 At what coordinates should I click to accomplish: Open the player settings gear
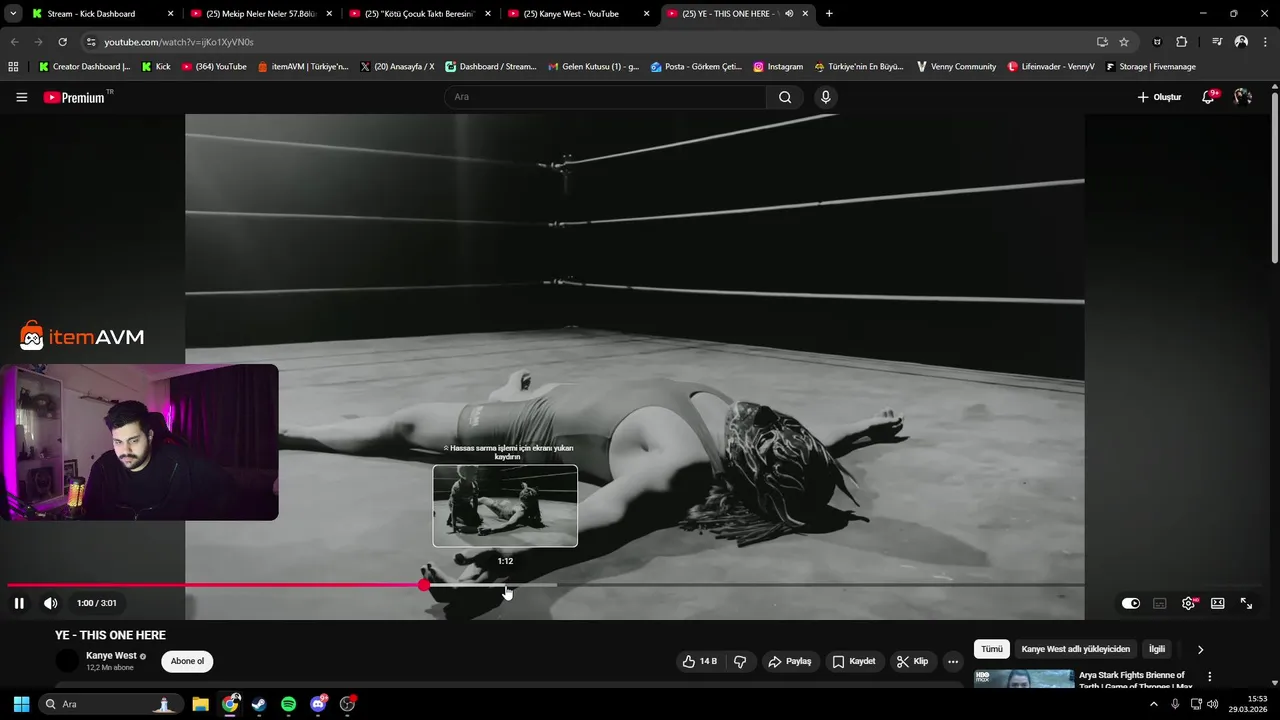coord(1188,603)
